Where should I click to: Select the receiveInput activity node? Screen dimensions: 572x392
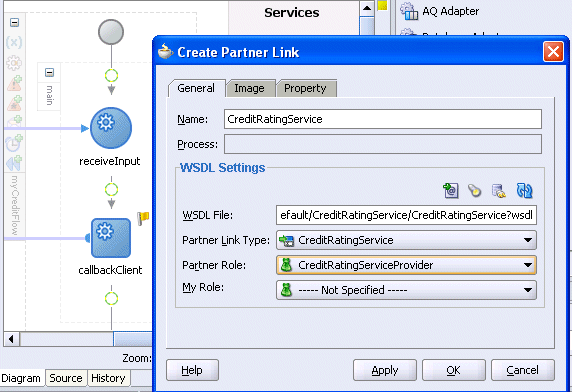point(111,128)
